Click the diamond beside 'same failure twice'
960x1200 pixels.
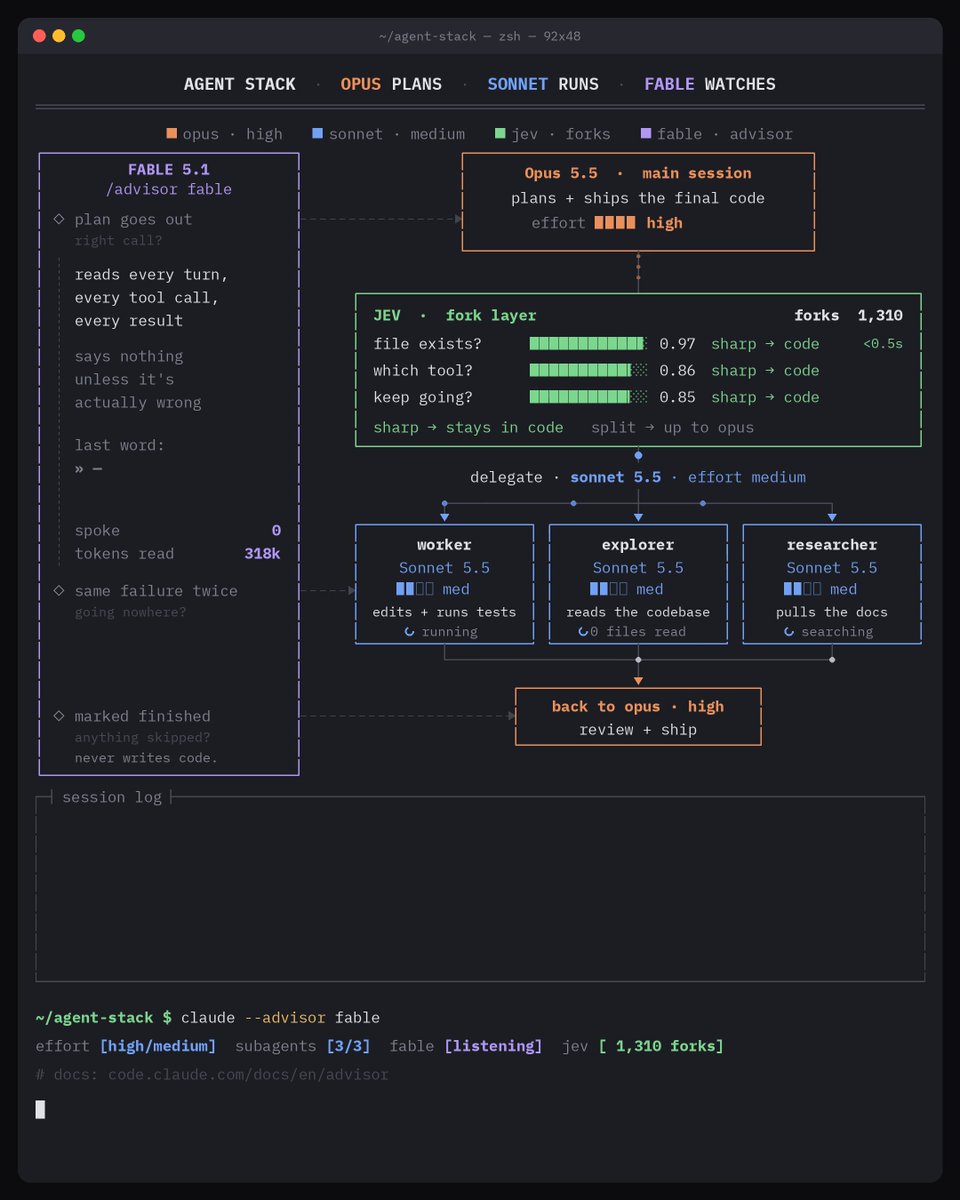tap(58, 591)
